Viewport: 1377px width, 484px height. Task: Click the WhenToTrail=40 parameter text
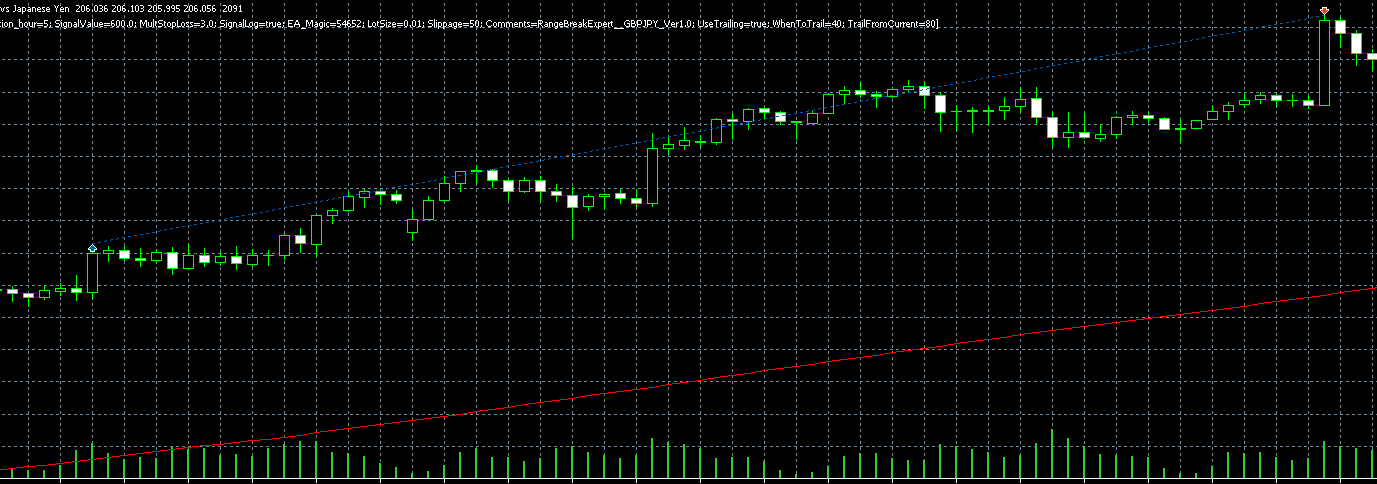806,23
